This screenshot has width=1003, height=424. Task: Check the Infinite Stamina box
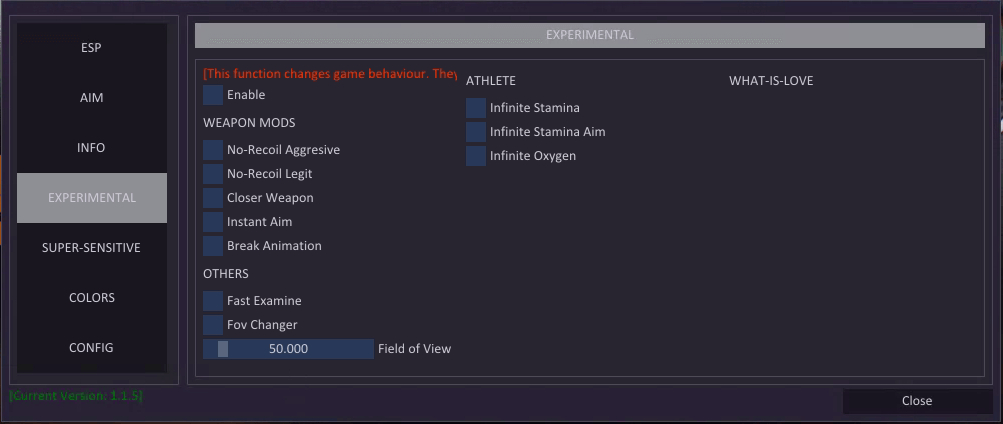click(x=476, y=108)
